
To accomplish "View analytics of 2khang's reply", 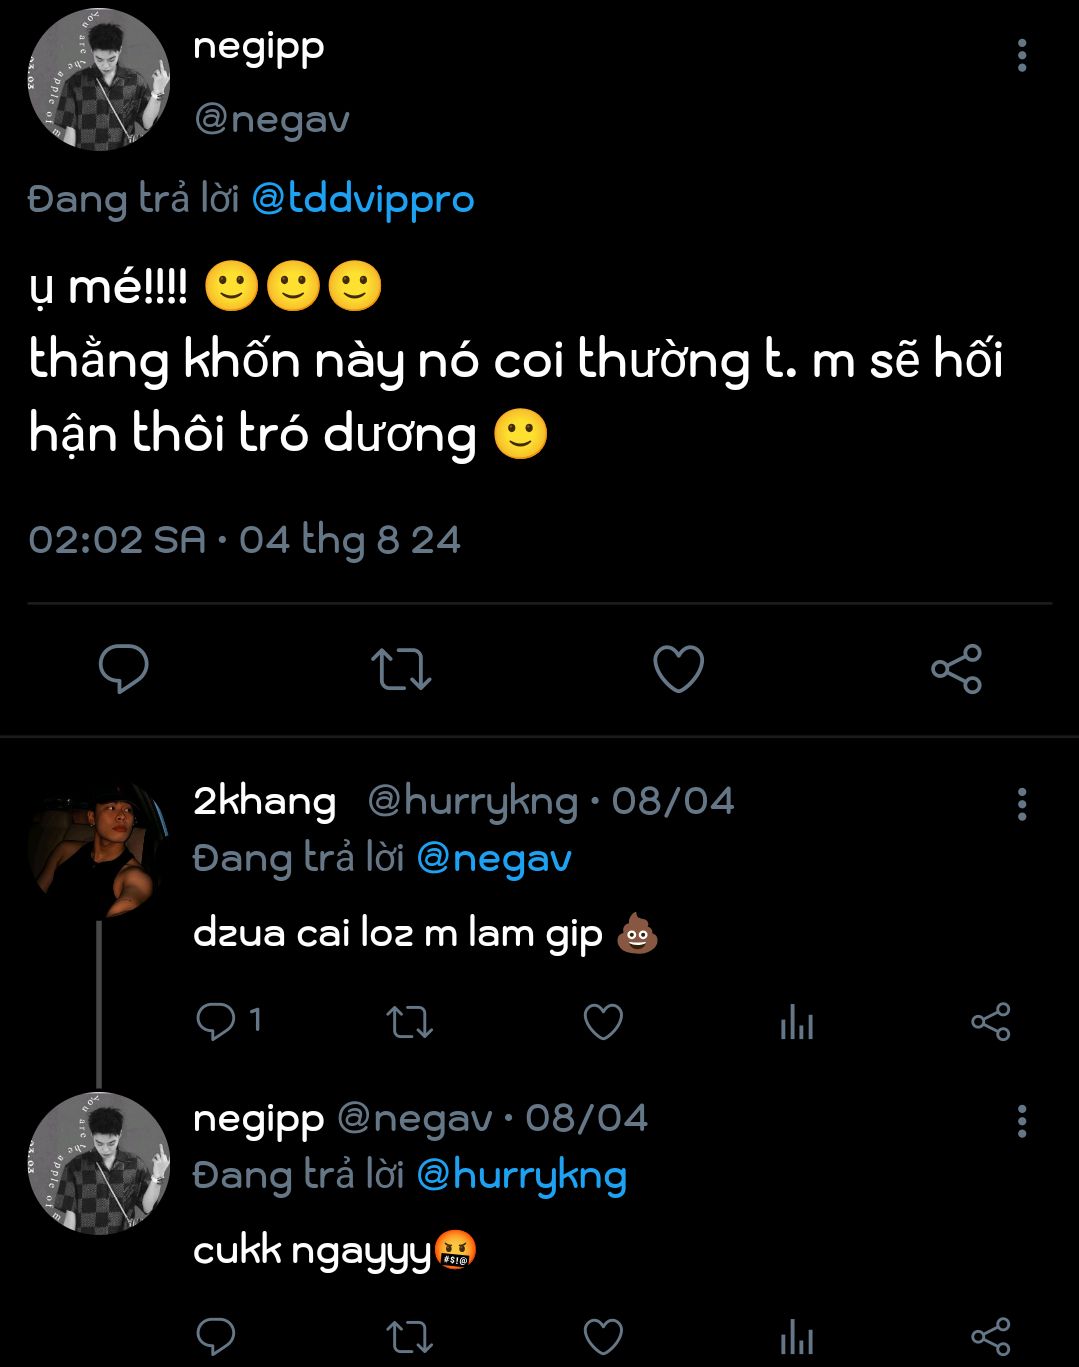I will [x=797, y=1022].
